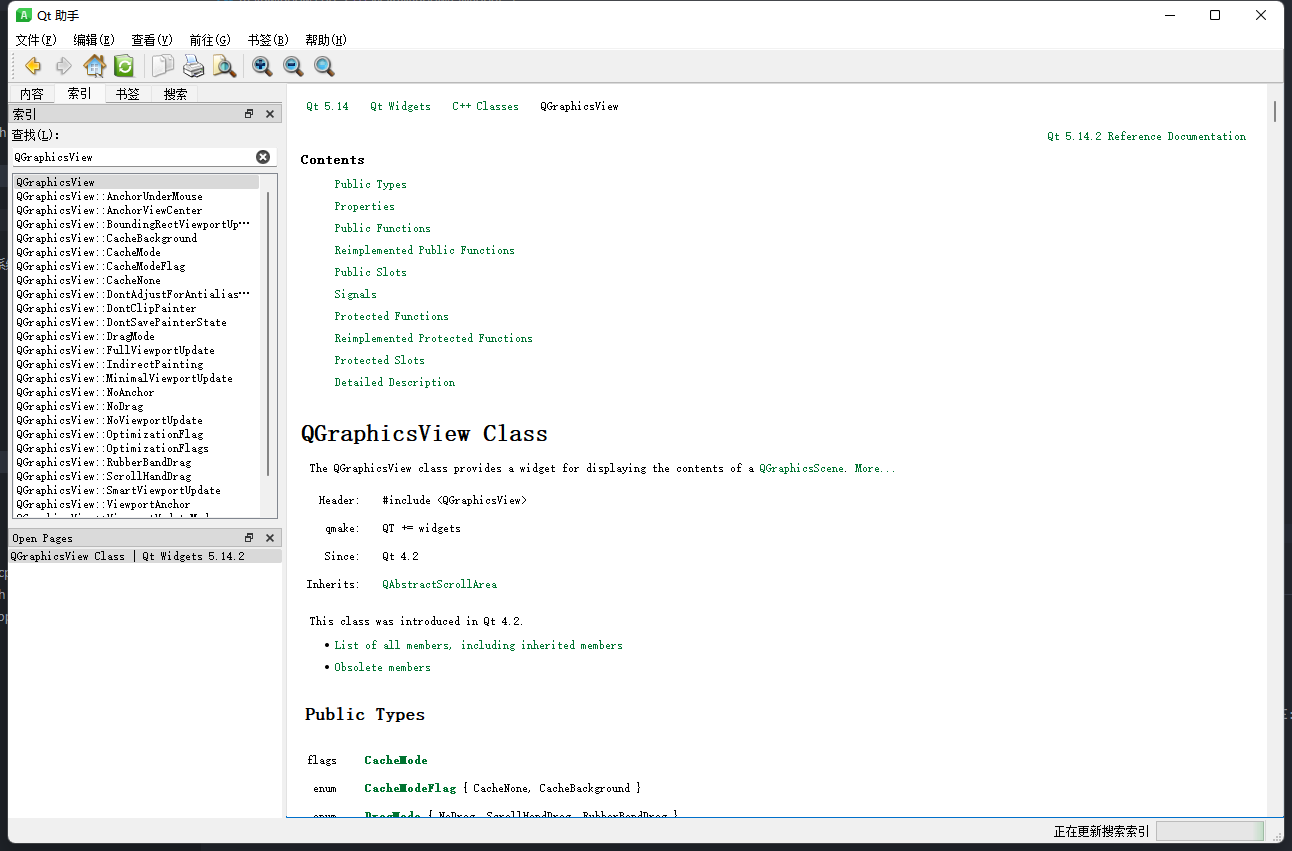Open Qt 5.14.2 Reference Documentation link
This screenshot has width=1292, height=851.
(x=1147, y=136)
